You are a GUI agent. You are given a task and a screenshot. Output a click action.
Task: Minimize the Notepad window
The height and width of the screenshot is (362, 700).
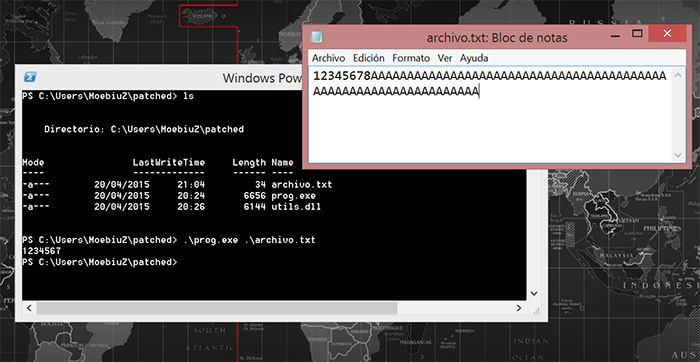614,35
